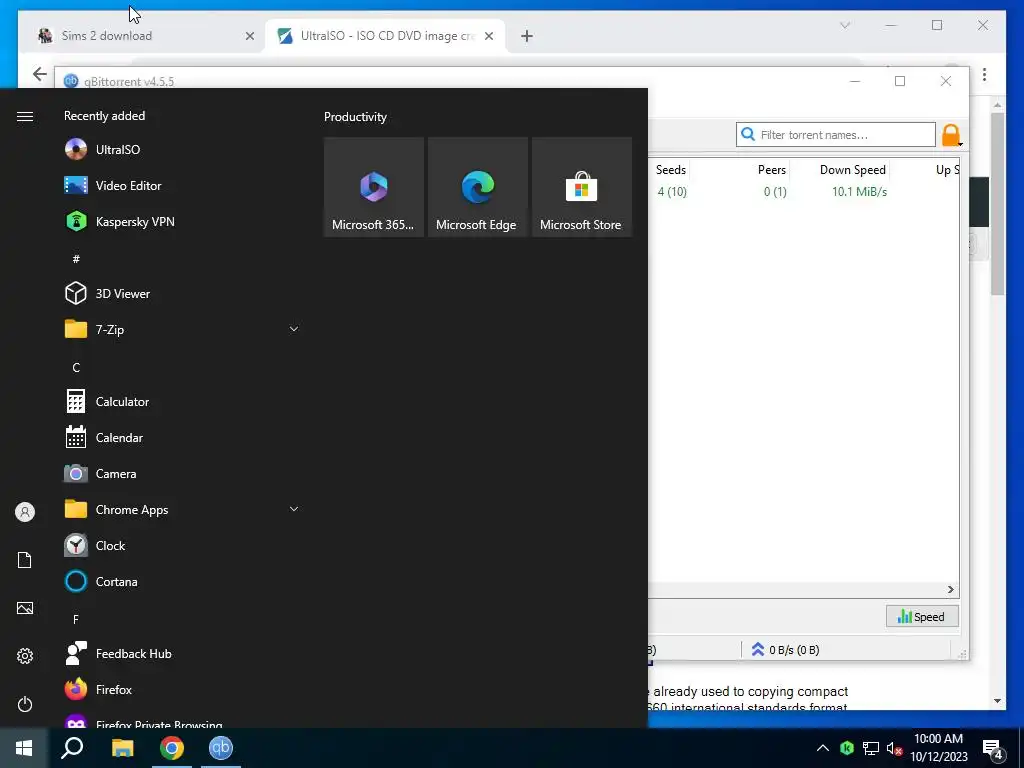
Task: Click the Windows Start button
Action: point(24,748)
